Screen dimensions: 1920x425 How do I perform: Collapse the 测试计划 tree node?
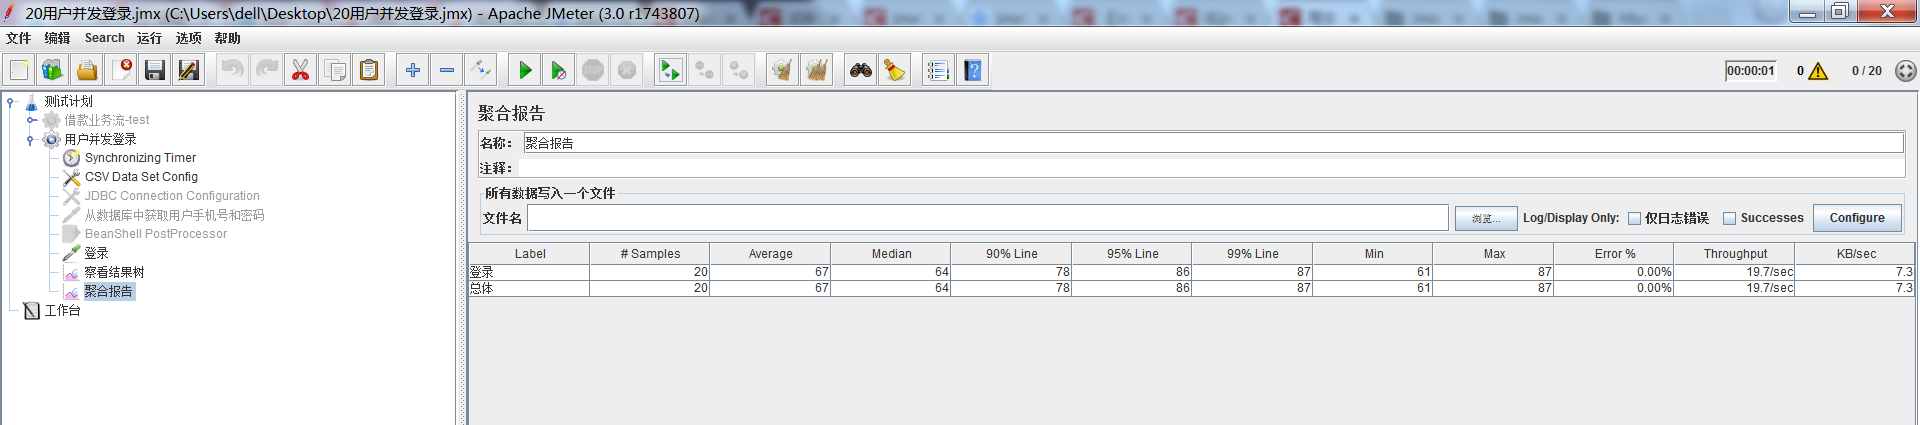(10, 102)
